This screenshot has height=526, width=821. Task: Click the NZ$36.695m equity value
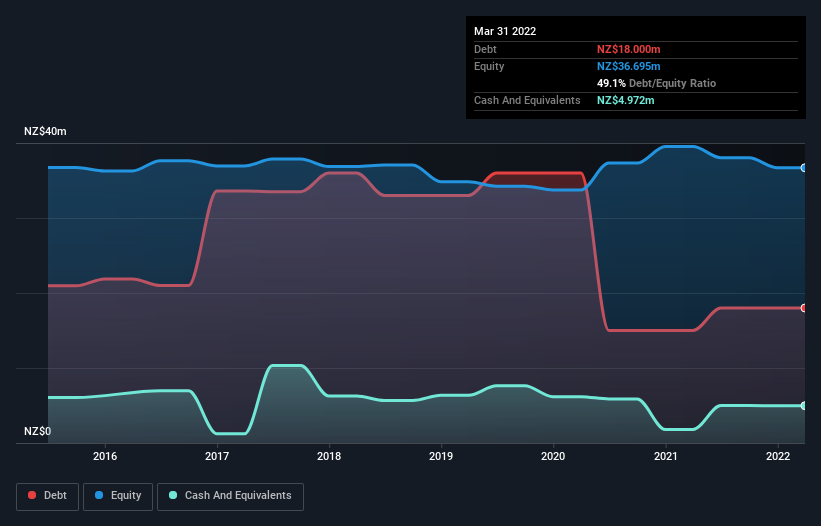[628, 66]
